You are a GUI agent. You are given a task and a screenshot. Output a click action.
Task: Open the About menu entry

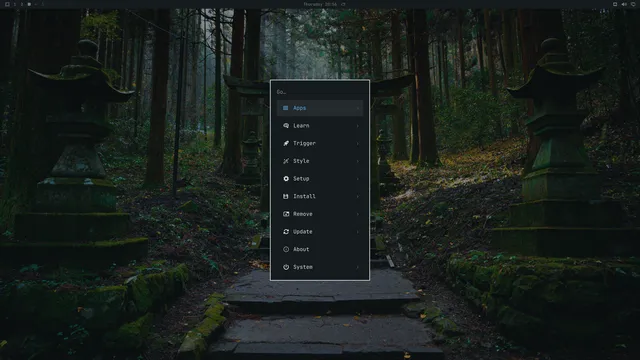(320, 249)
